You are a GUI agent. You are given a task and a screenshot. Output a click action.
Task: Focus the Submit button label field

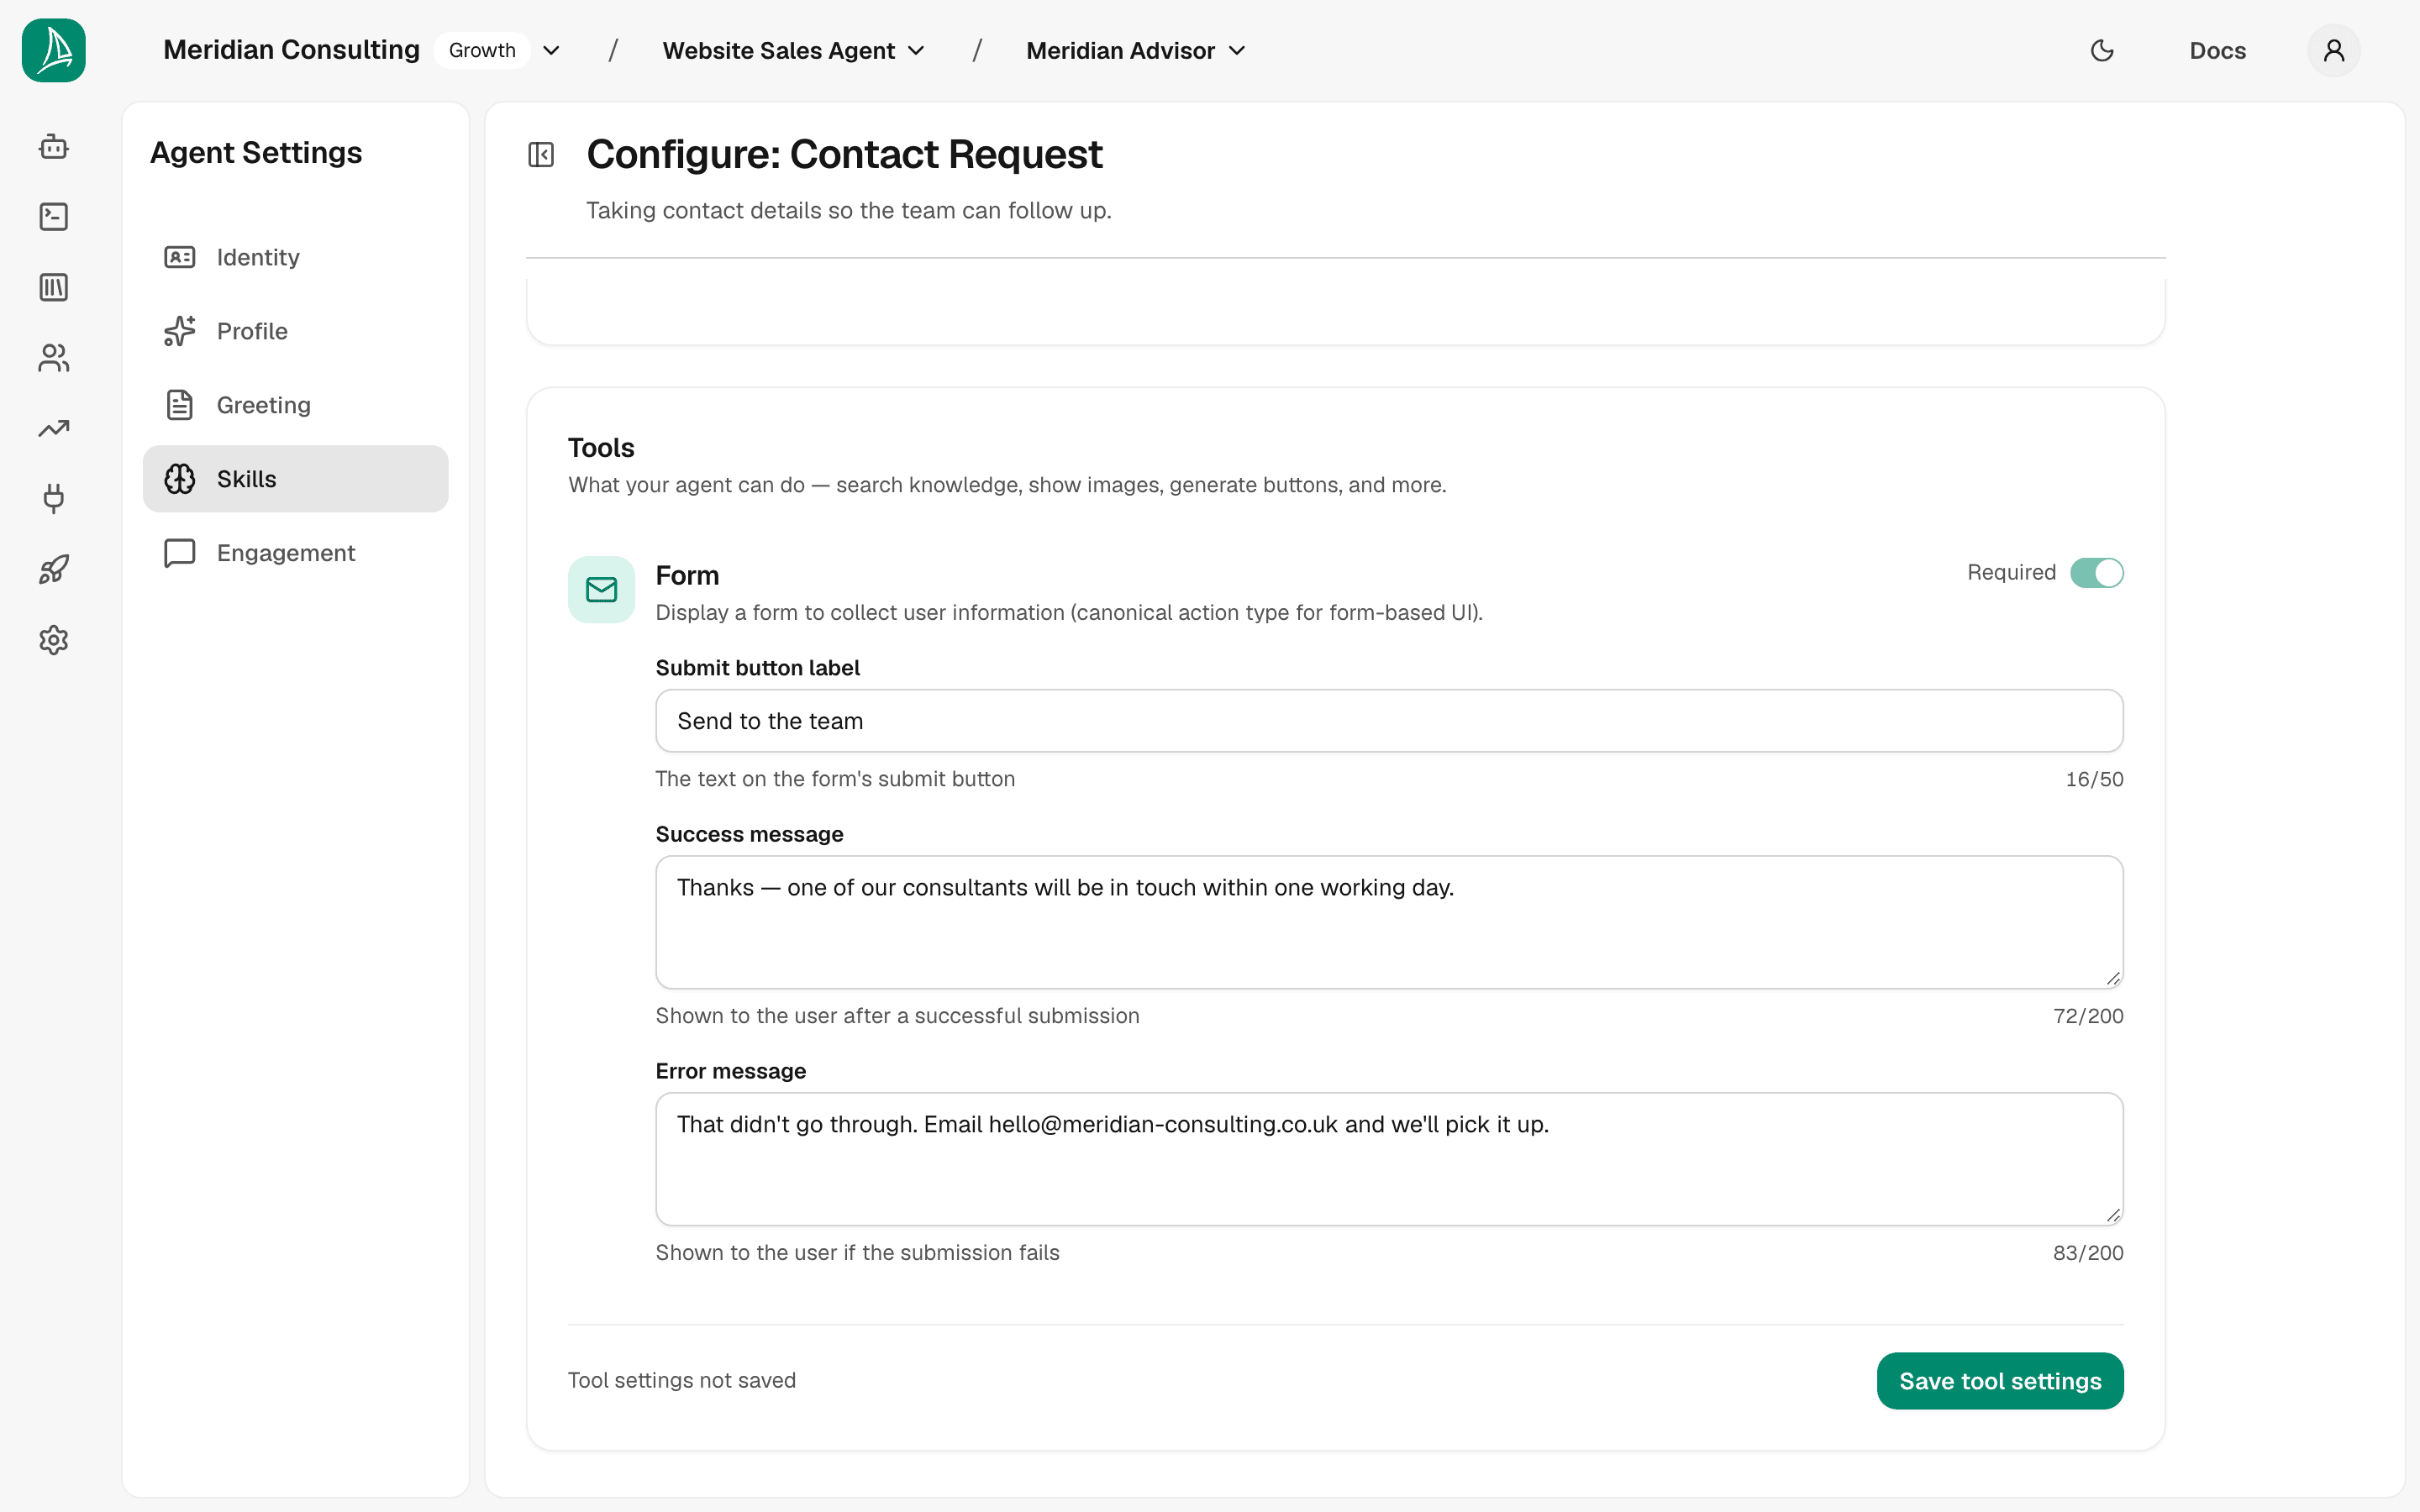1389,721
